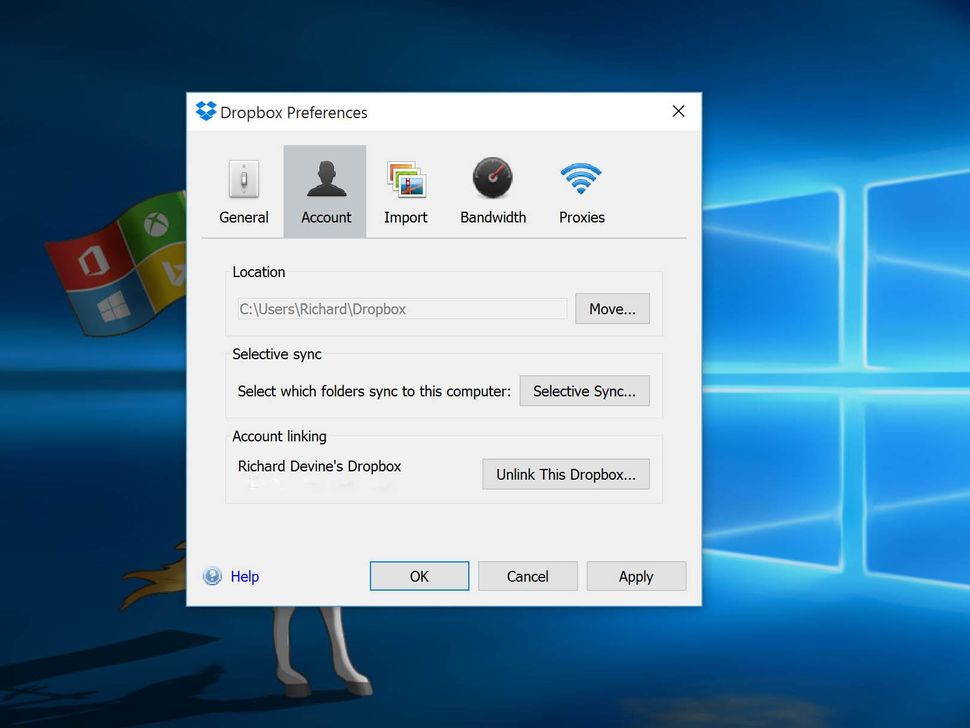Open the Bandwidth tab

492,191
